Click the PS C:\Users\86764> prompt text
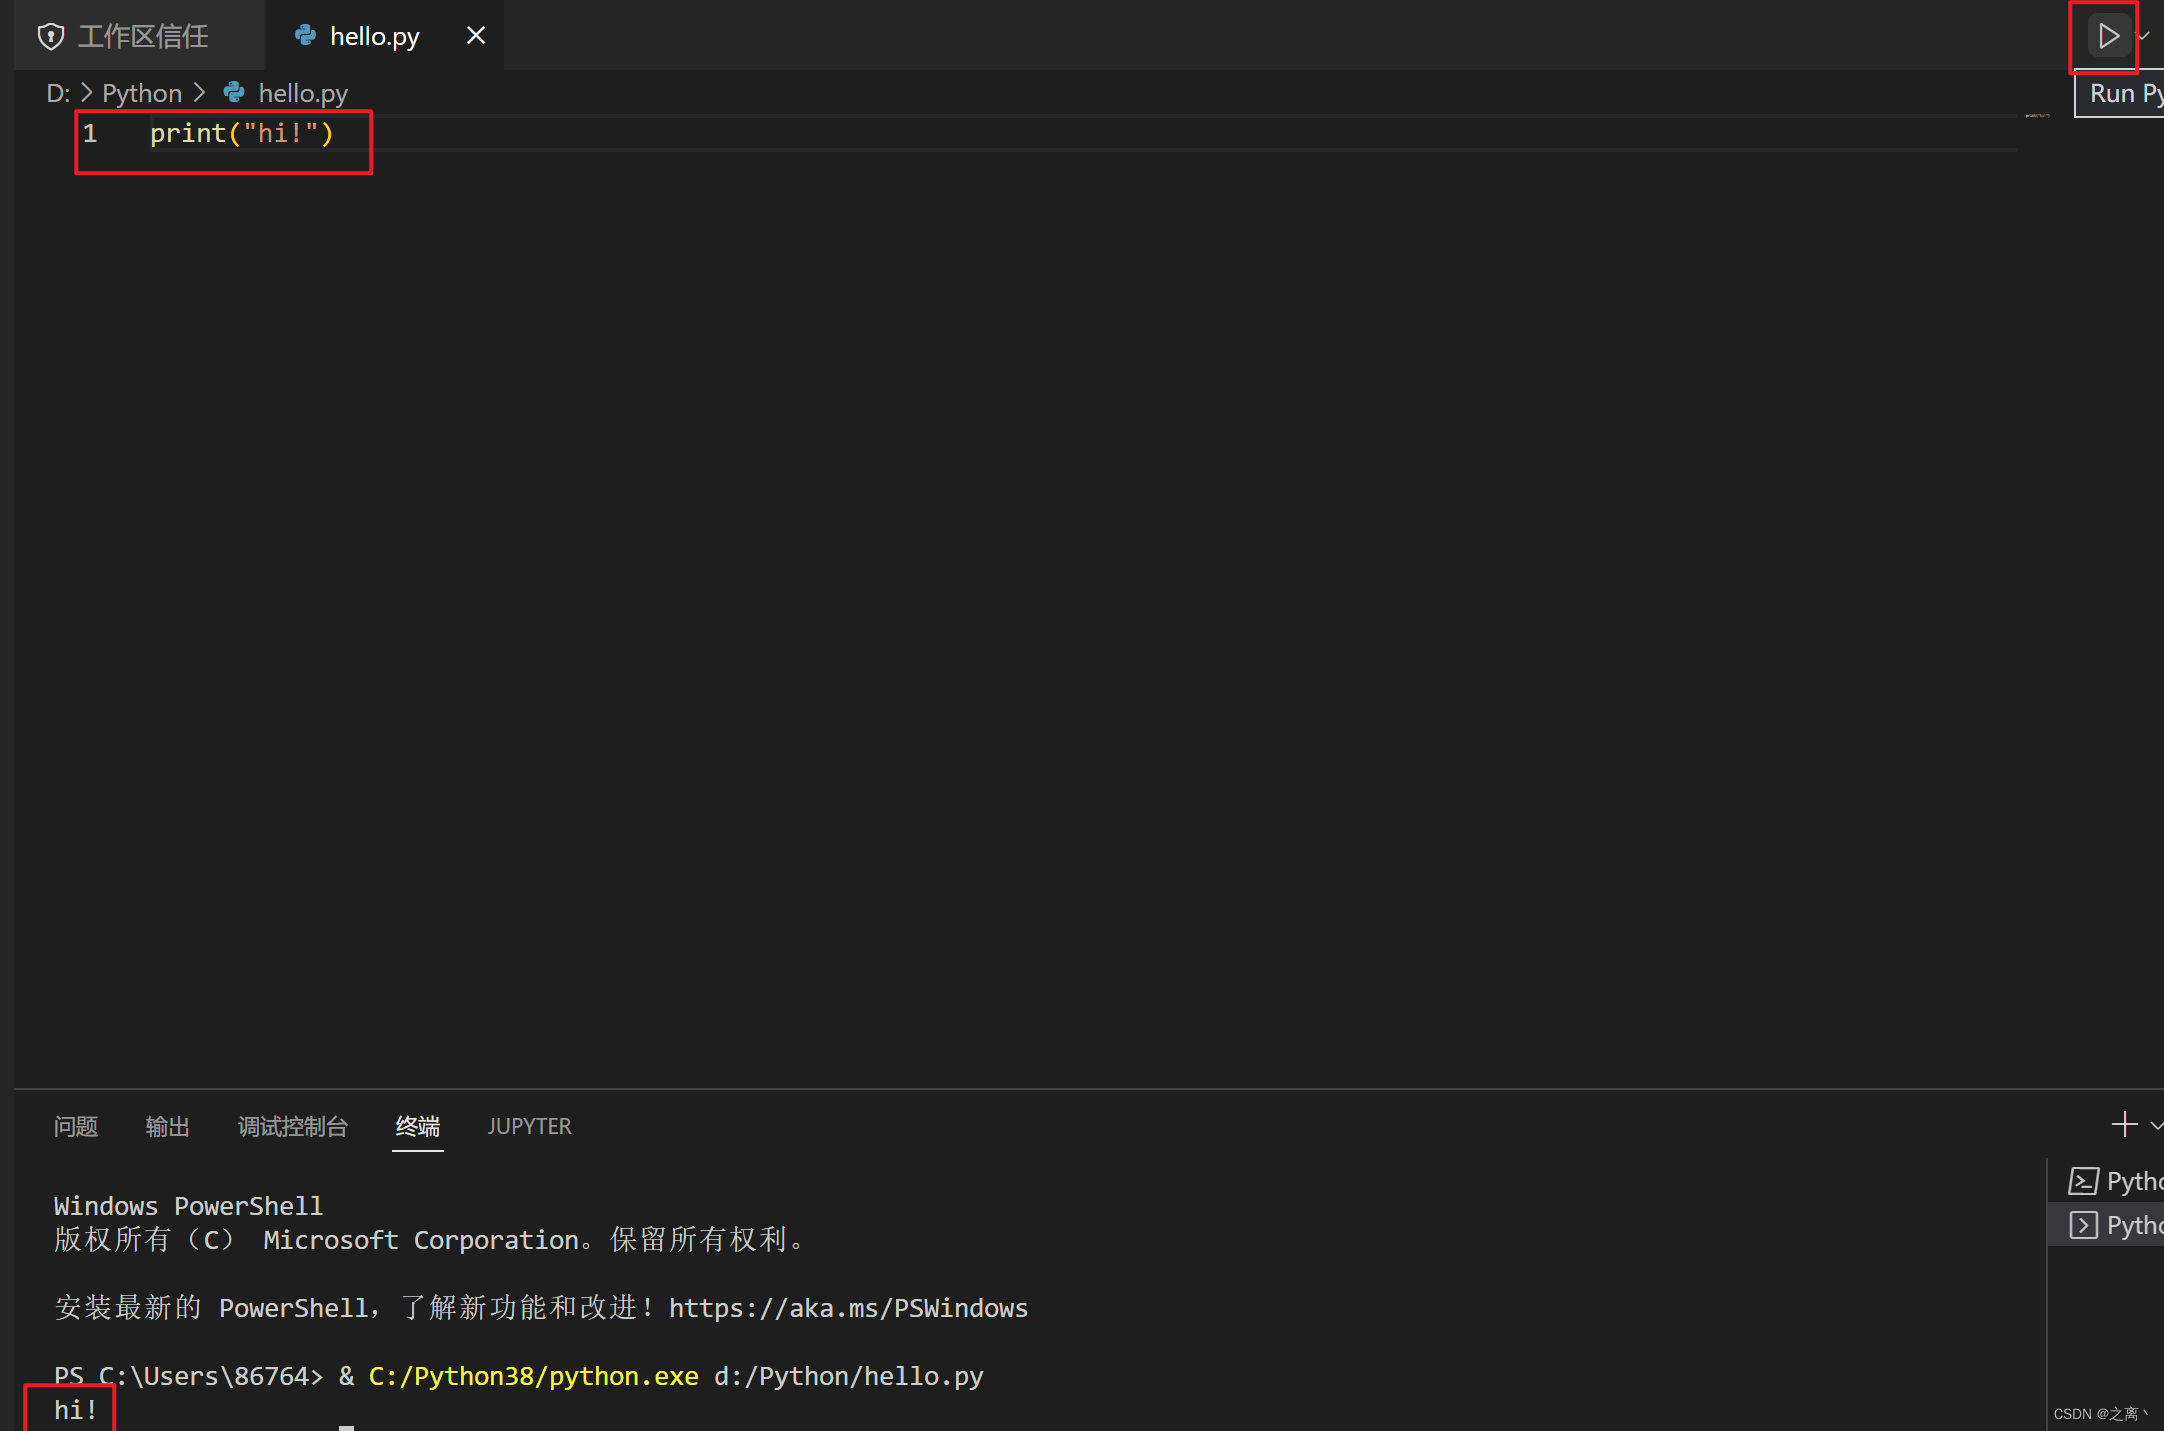The height and width of the screenshot is (1431, 2164). click(x=188, y=1376)
